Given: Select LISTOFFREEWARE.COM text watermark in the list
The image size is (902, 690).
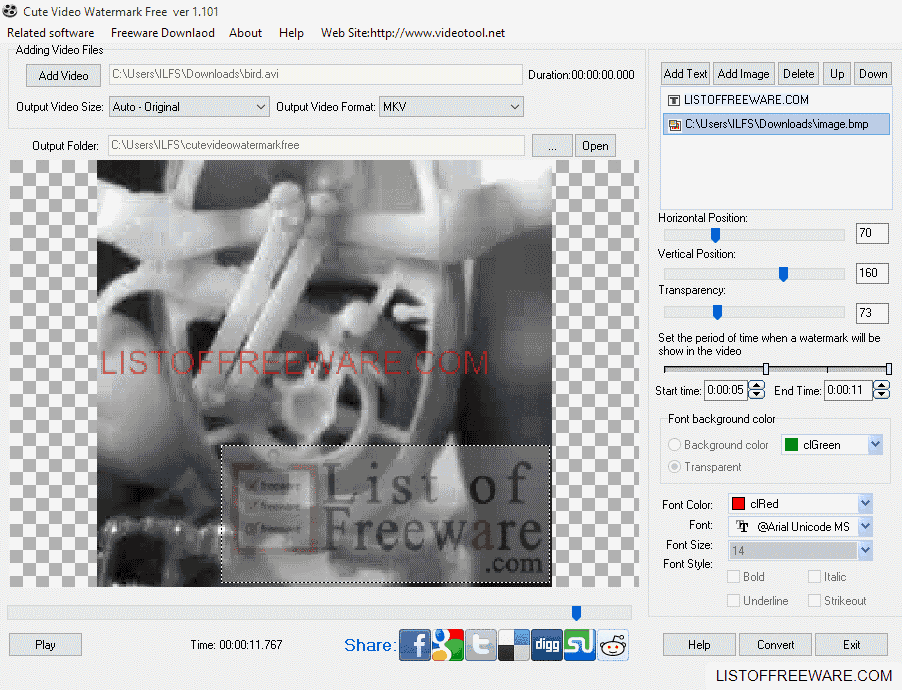Looking at the screenshot, I should [x=776, y=100].
